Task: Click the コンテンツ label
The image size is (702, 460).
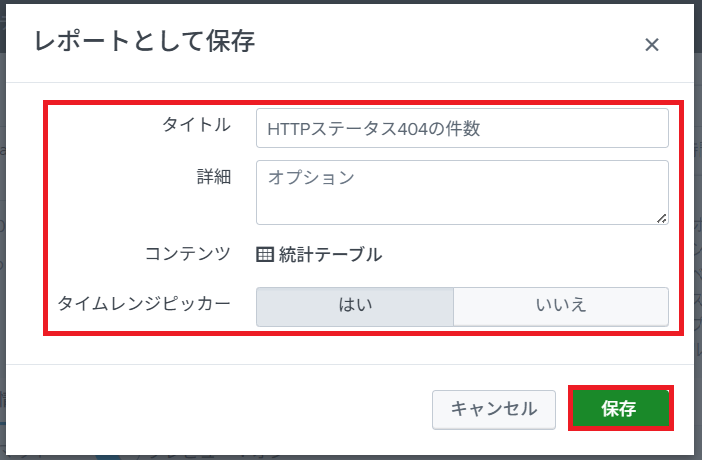Action: click(188, 253)
